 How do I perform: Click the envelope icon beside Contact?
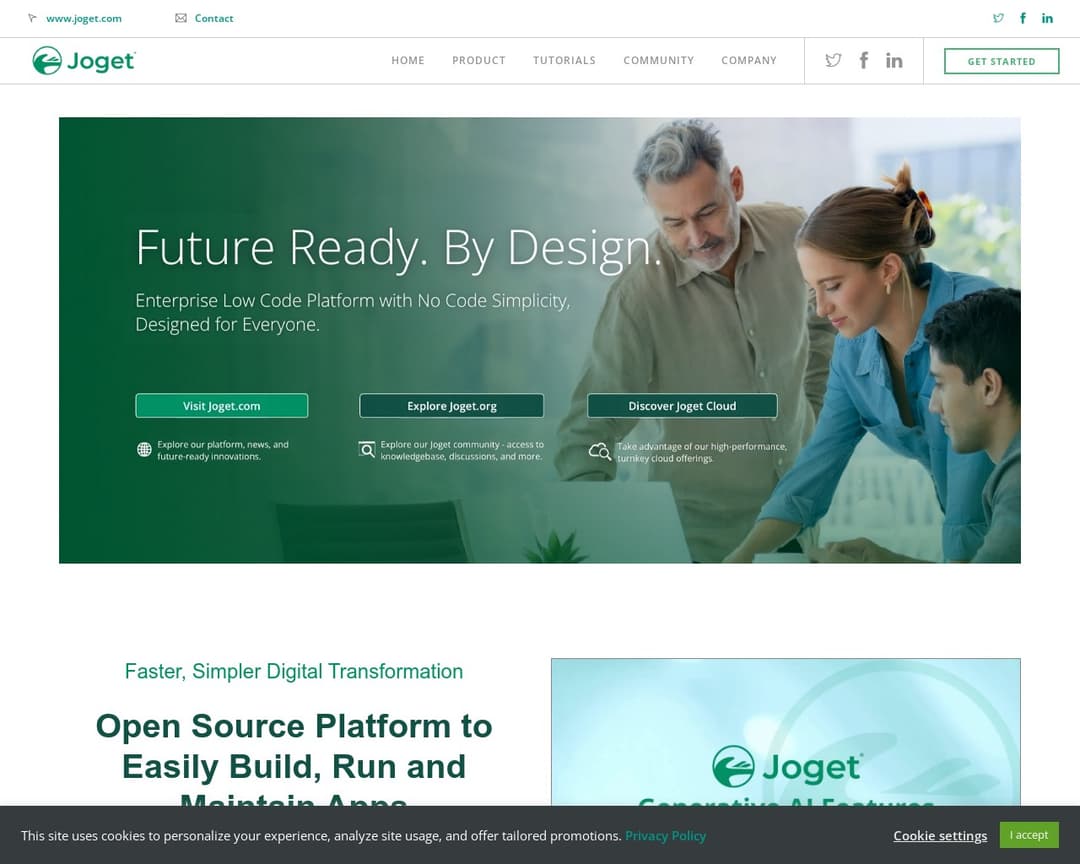tap(180, 19)
